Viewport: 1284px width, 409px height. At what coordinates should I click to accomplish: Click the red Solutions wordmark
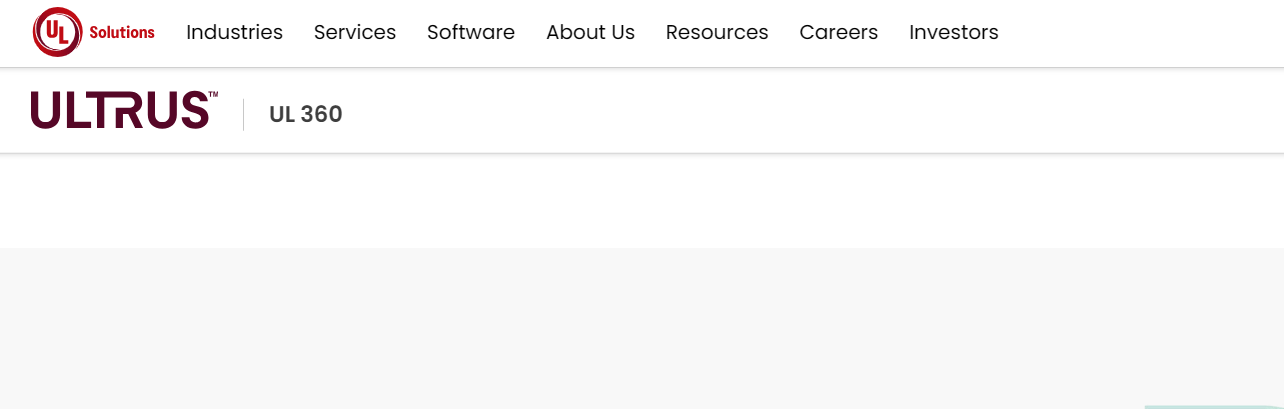[122, 32]
